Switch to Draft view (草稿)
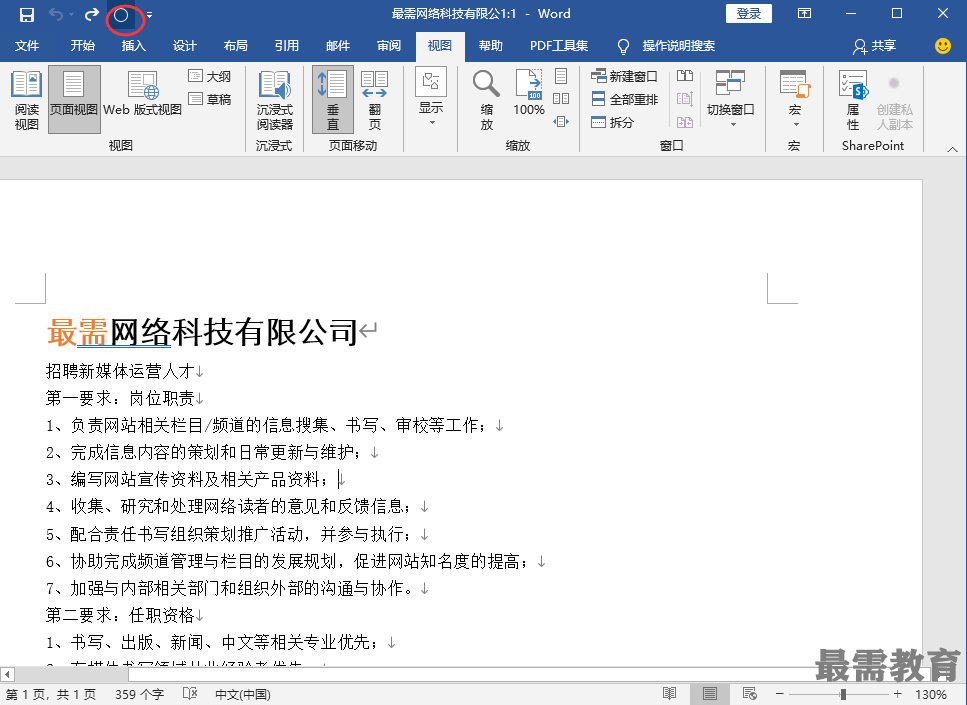The height and width of the screenshot is (705, 967). (x=210, y=99)
